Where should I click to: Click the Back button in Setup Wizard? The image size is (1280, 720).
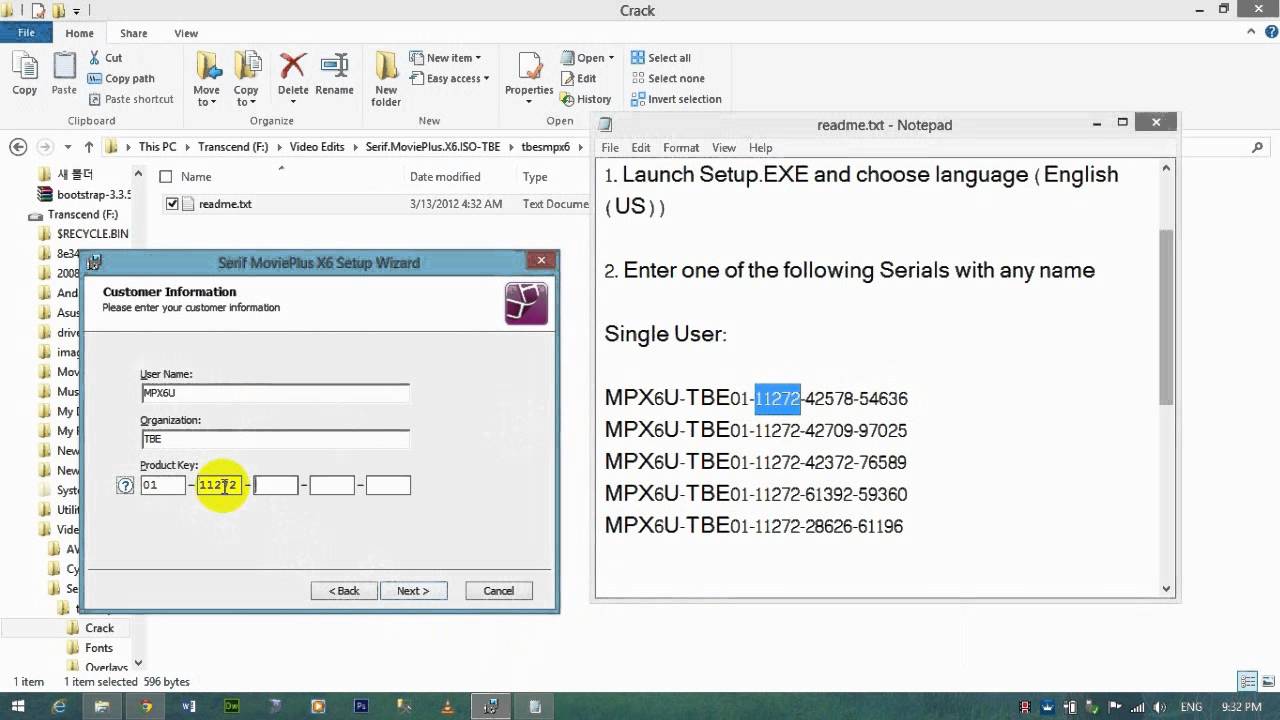[x=344, y=591]
